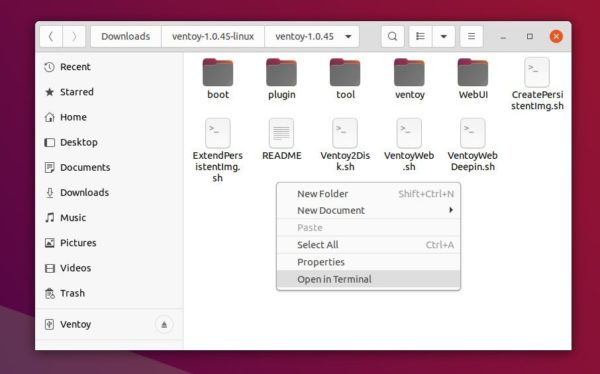This screenshot has height=374, width=600.
Task: Choose New Folder from context menu
Action: 368,194
